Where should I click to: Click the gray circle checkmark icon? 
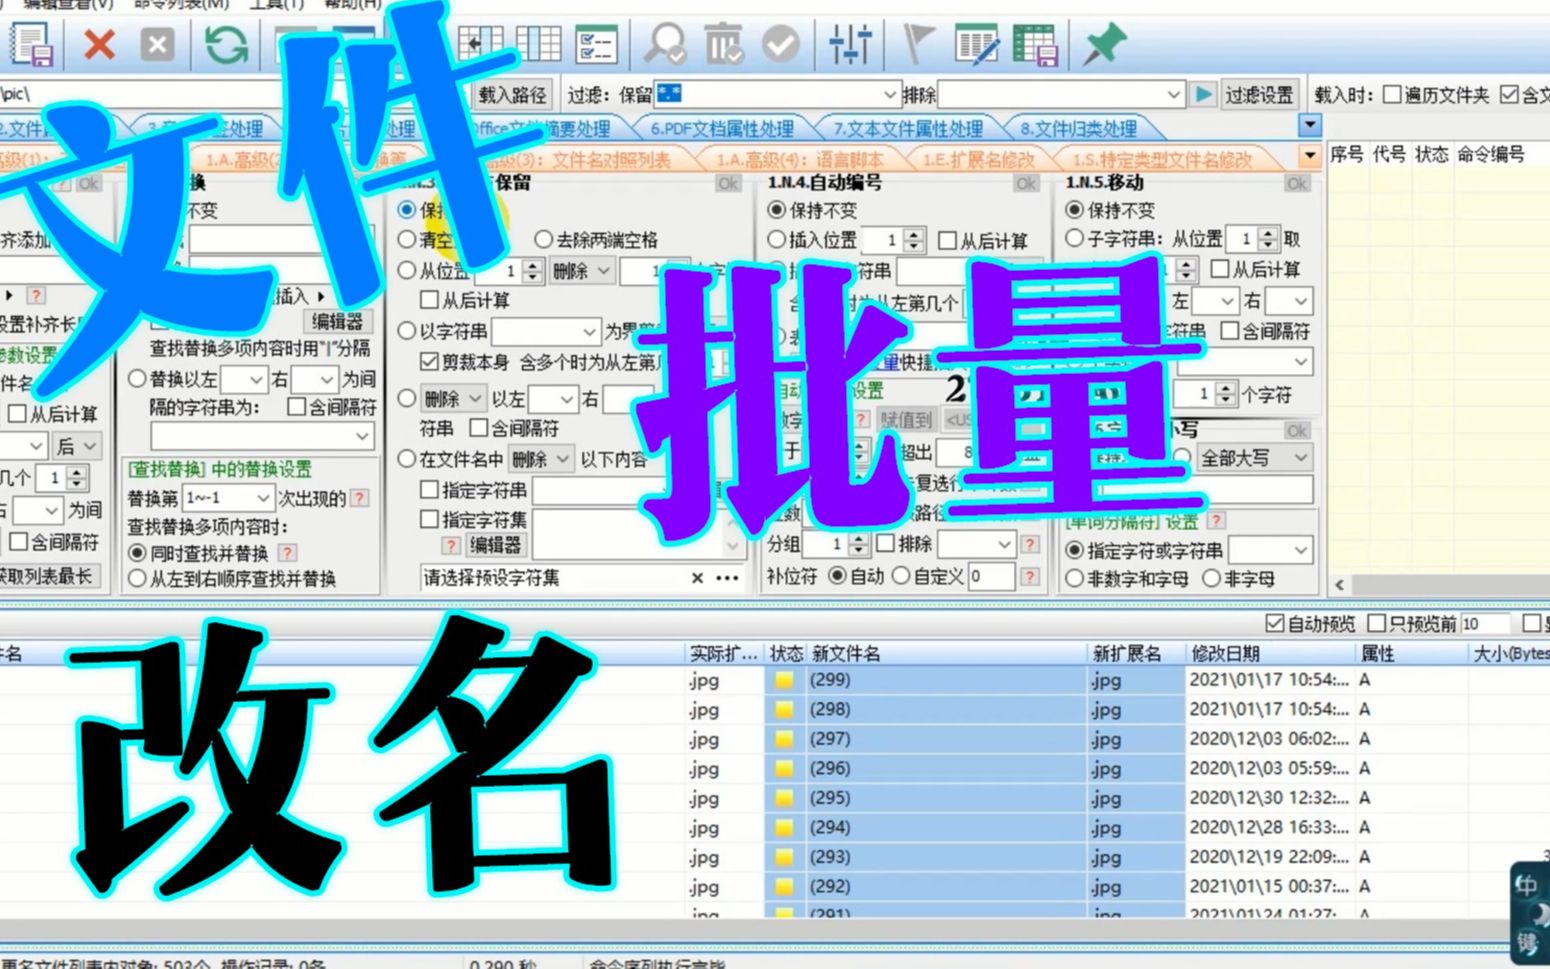[x=780, y=45]
